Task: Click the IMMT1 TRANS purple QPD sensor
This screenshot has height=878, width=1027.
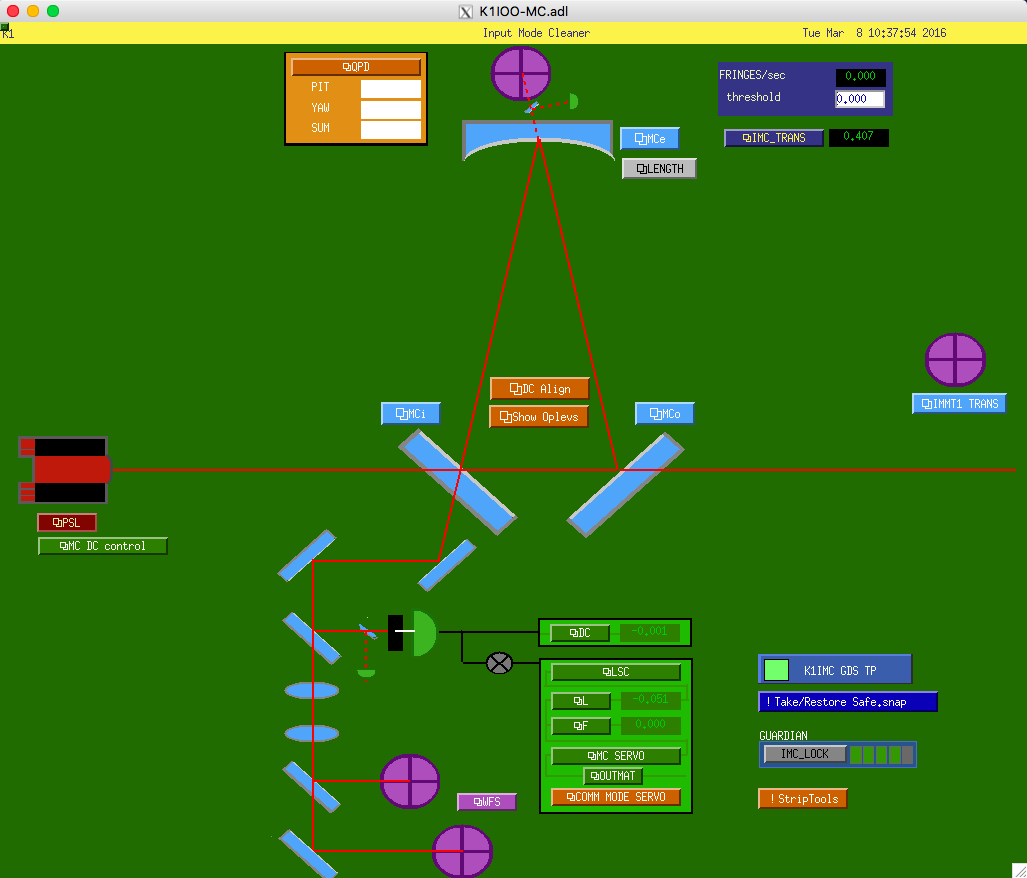Action: pyautogui.click(x=955, y=359)
